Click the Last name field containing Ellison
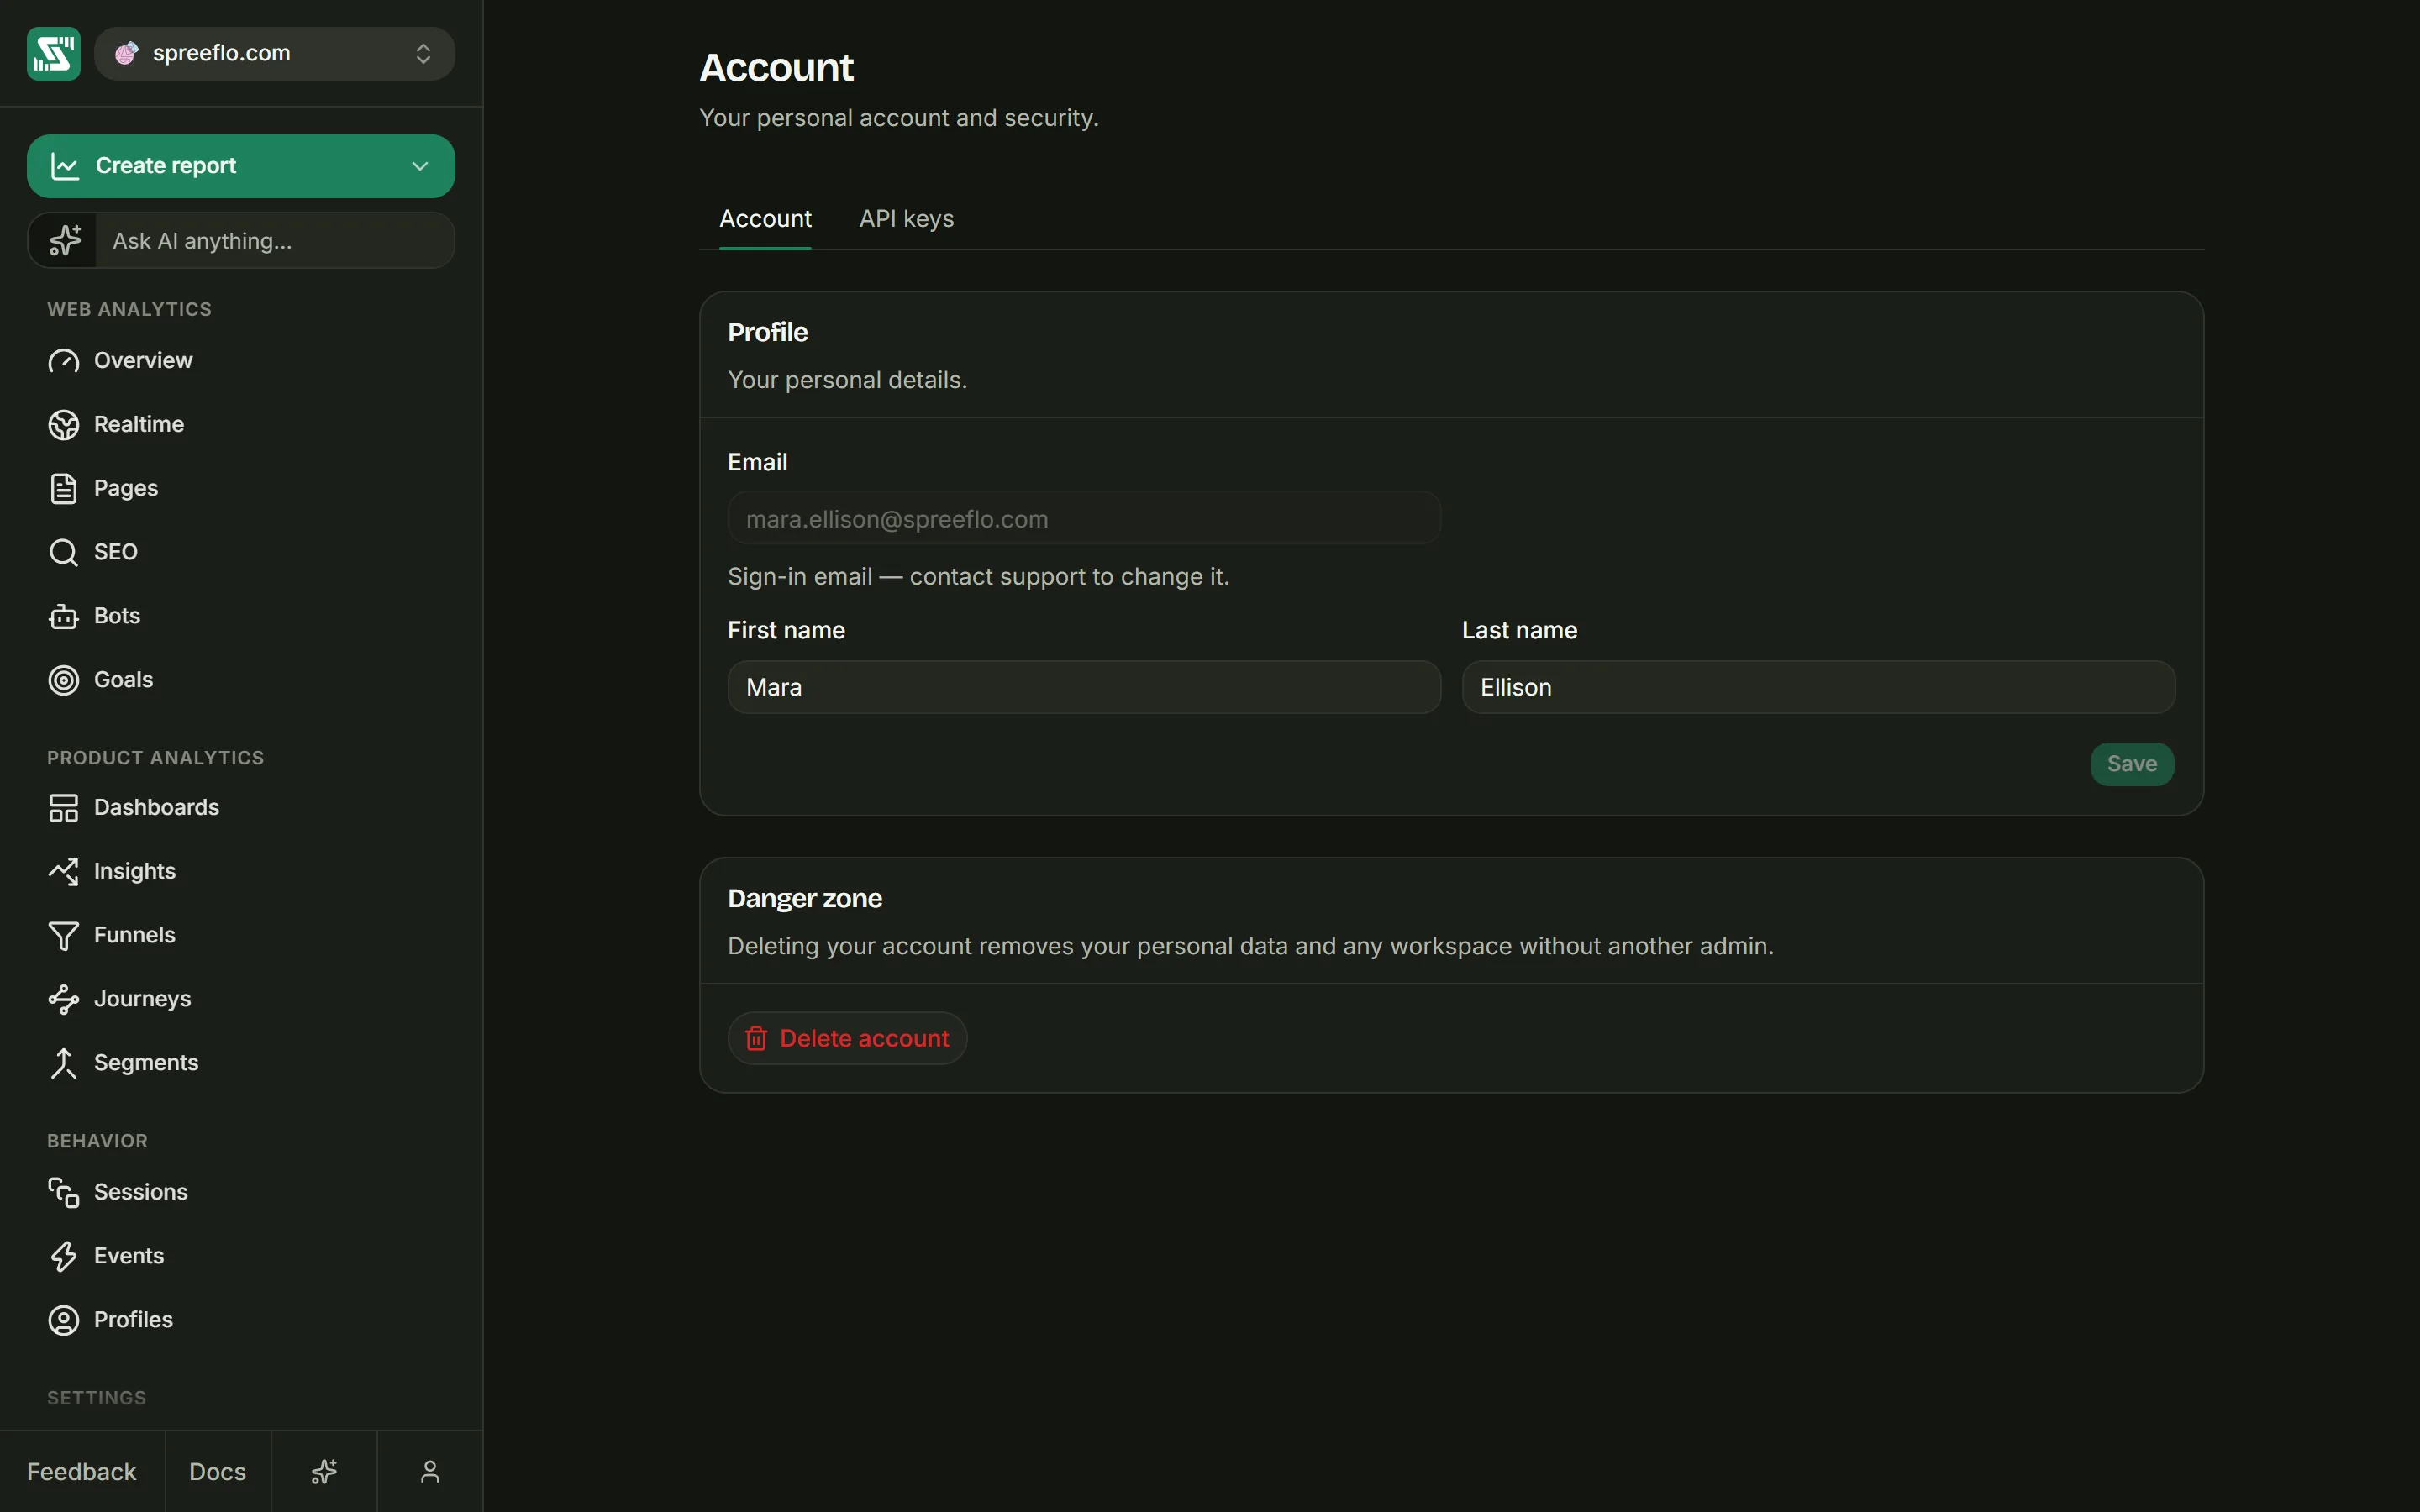Image resolution: width=2420 pixels, height=1512 pixels. 1818,687
